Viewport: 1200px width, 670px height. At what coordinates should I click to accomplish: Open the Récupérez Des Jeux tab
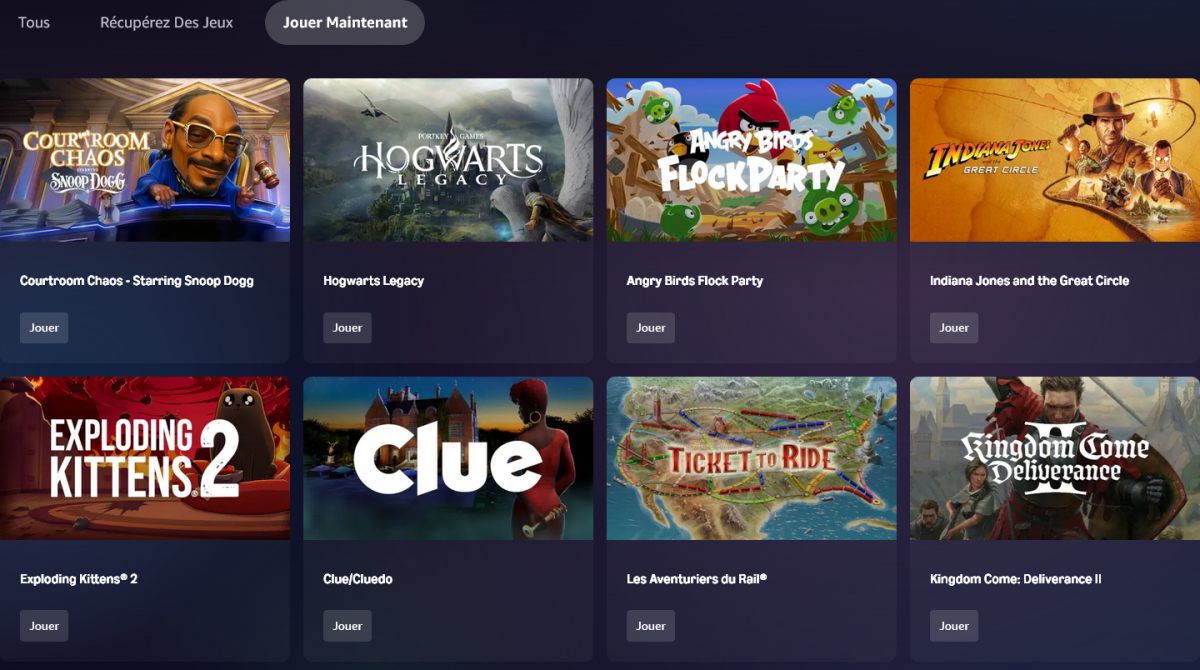167,22
